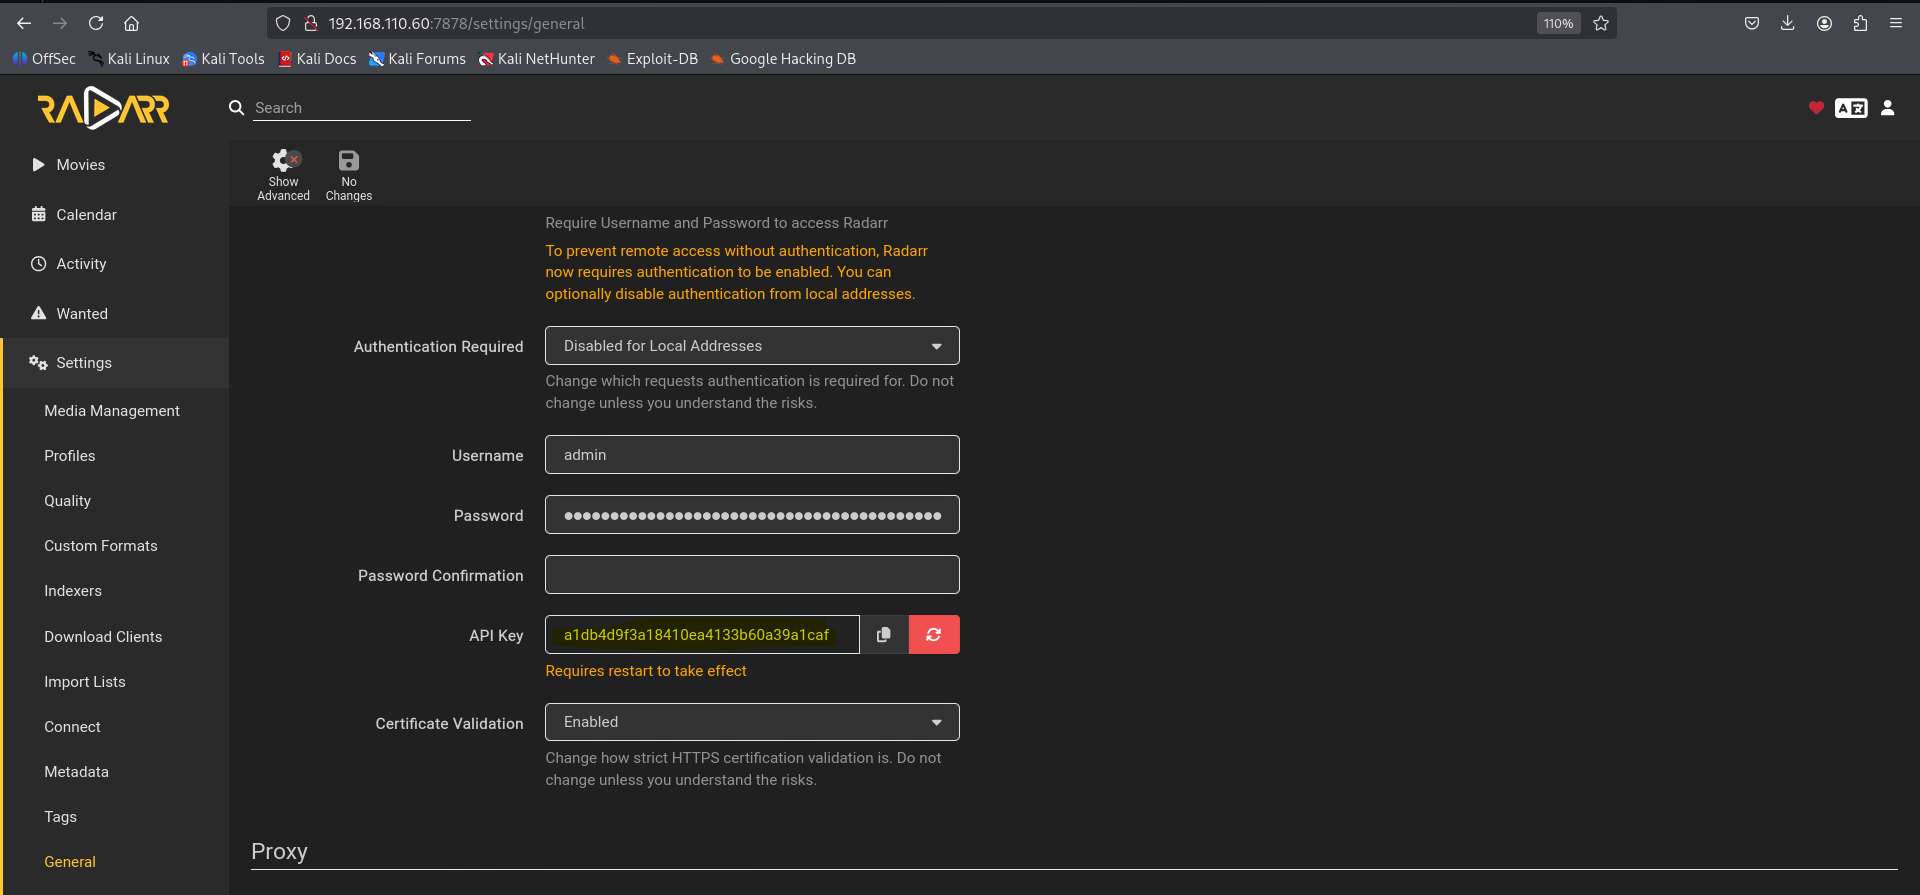The height and width of the screenshot is (895, 1920).
Task: Copy the API key to clipboard
Action: [884, 635]
